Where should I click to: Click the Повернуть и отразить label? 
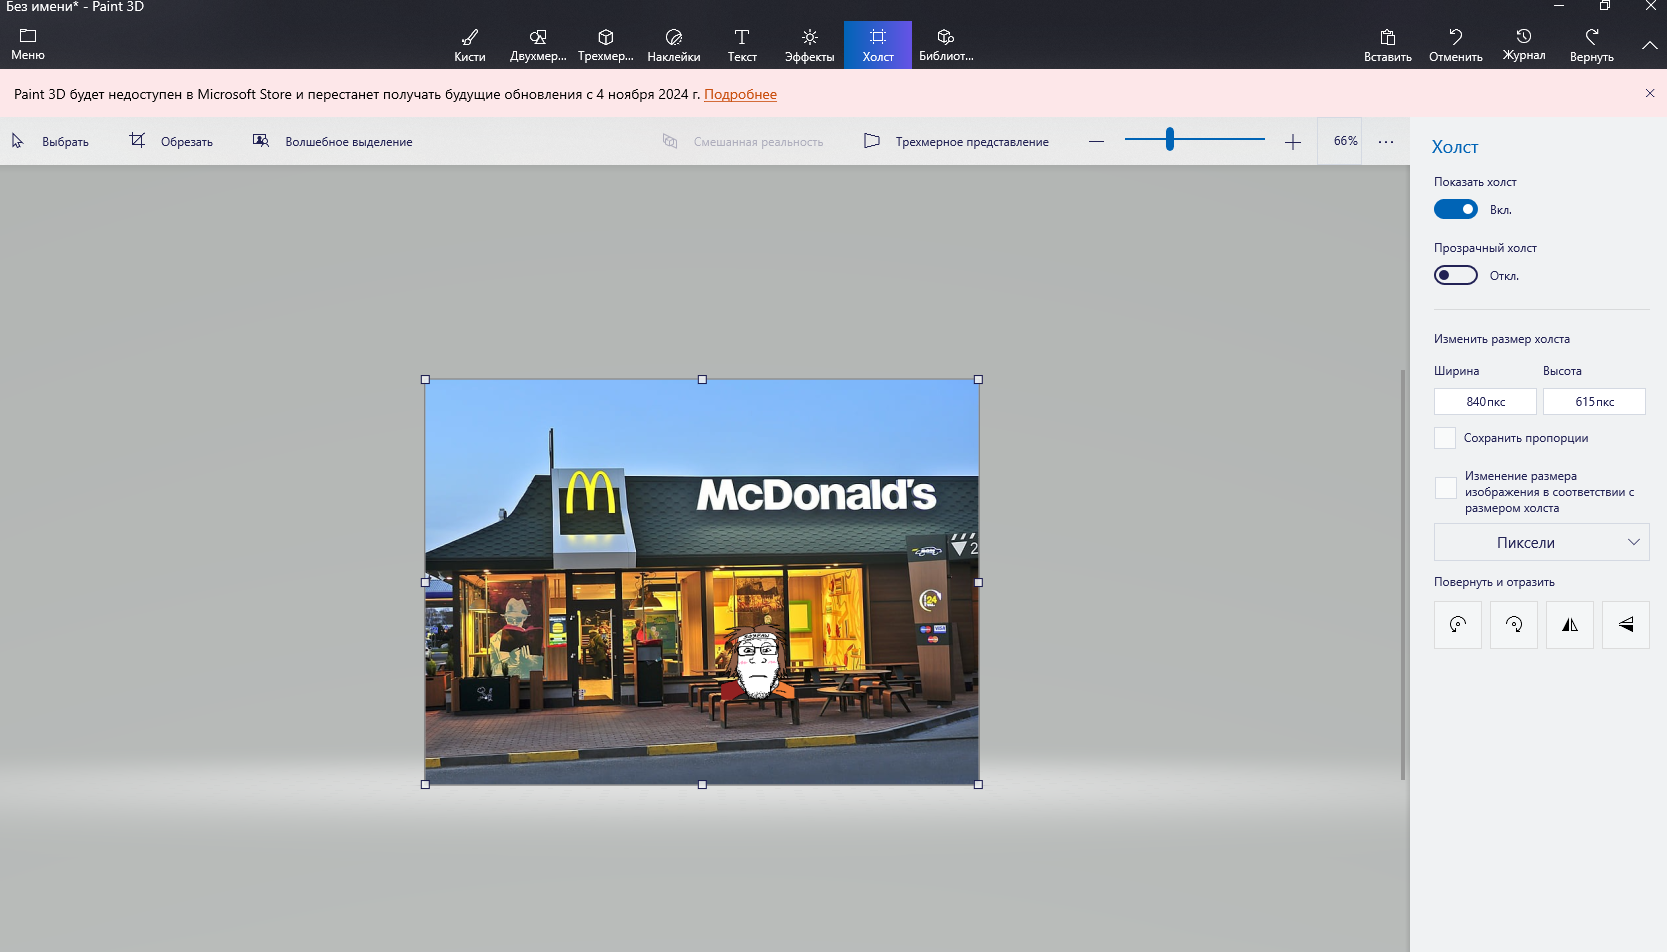1494,582
